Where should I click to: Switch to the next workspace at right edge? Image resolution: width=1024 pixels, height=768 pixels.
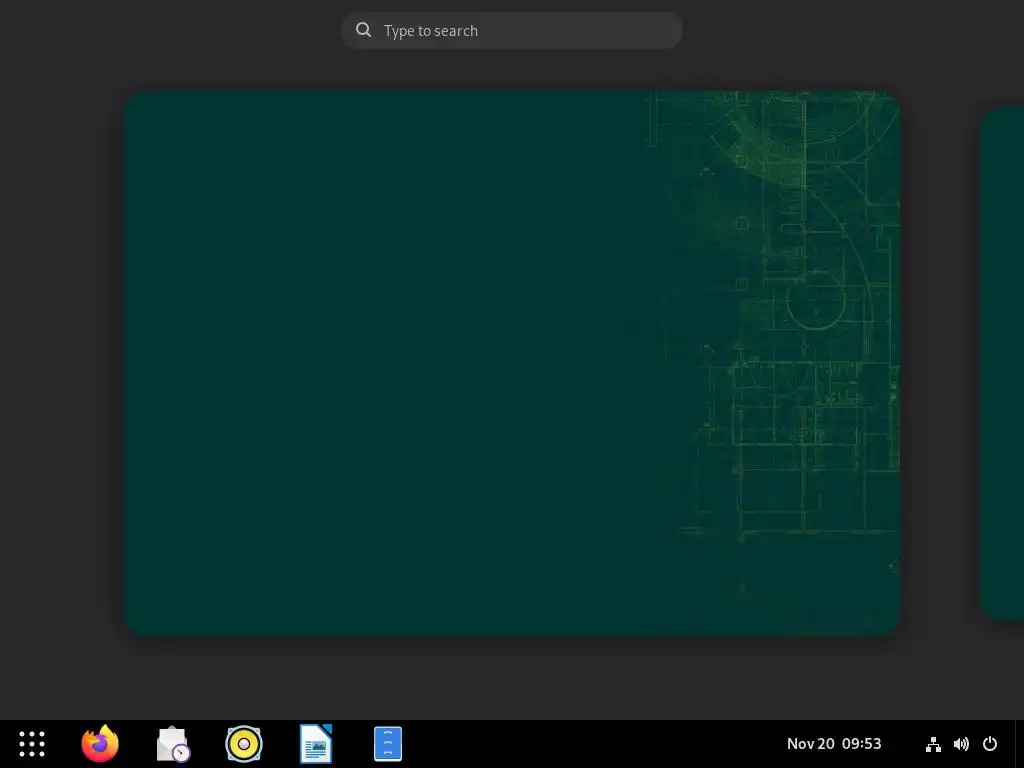[x=1002, y=363]
